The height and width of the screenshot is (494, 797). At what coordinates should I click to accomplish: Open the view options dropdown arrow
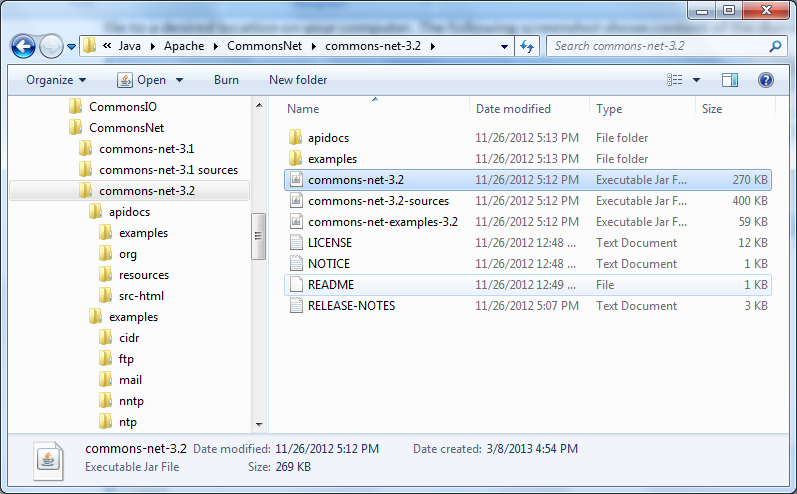tap(696, 80)
